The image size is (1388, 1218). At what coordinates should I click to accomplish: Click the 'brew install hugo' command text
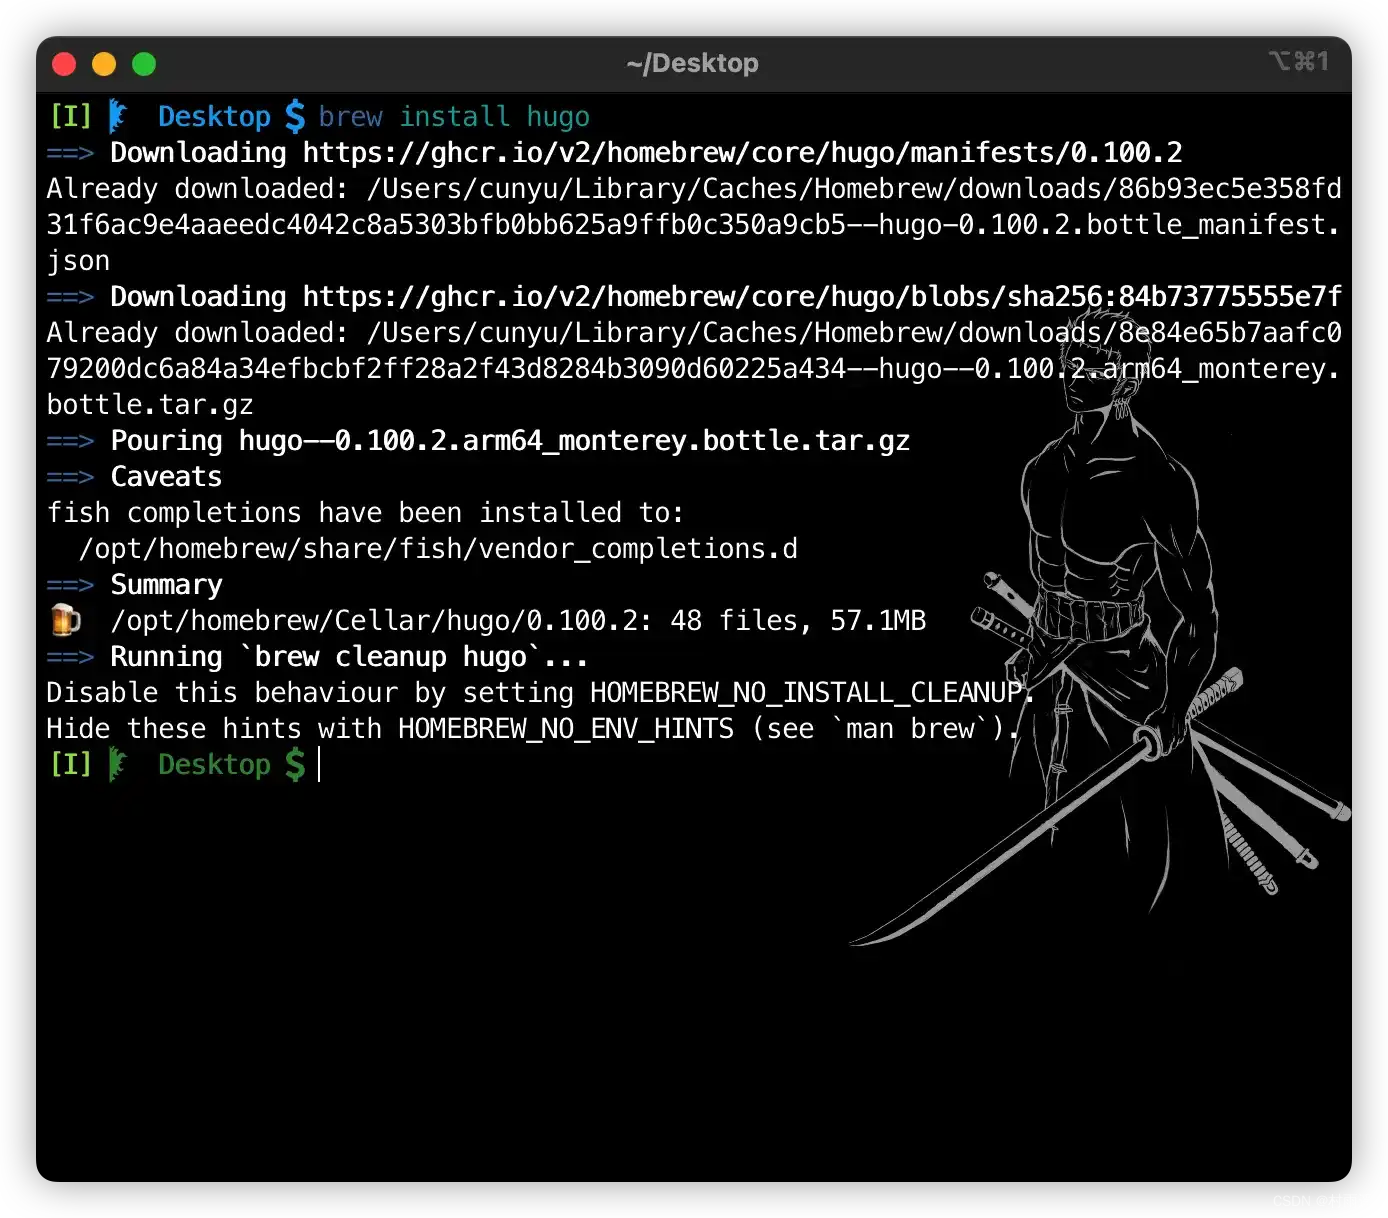coord(454,117)
